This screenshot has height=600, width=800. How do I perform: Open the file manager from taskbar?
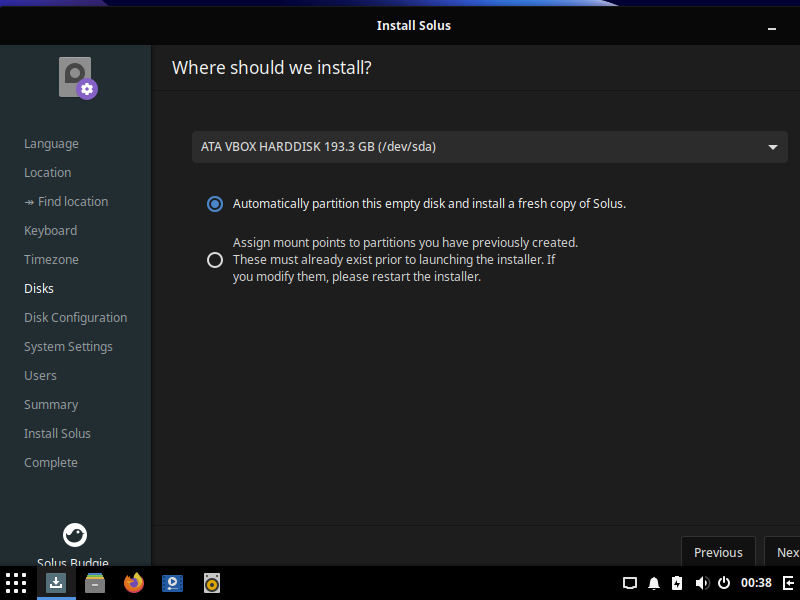(x=95, y=583)
